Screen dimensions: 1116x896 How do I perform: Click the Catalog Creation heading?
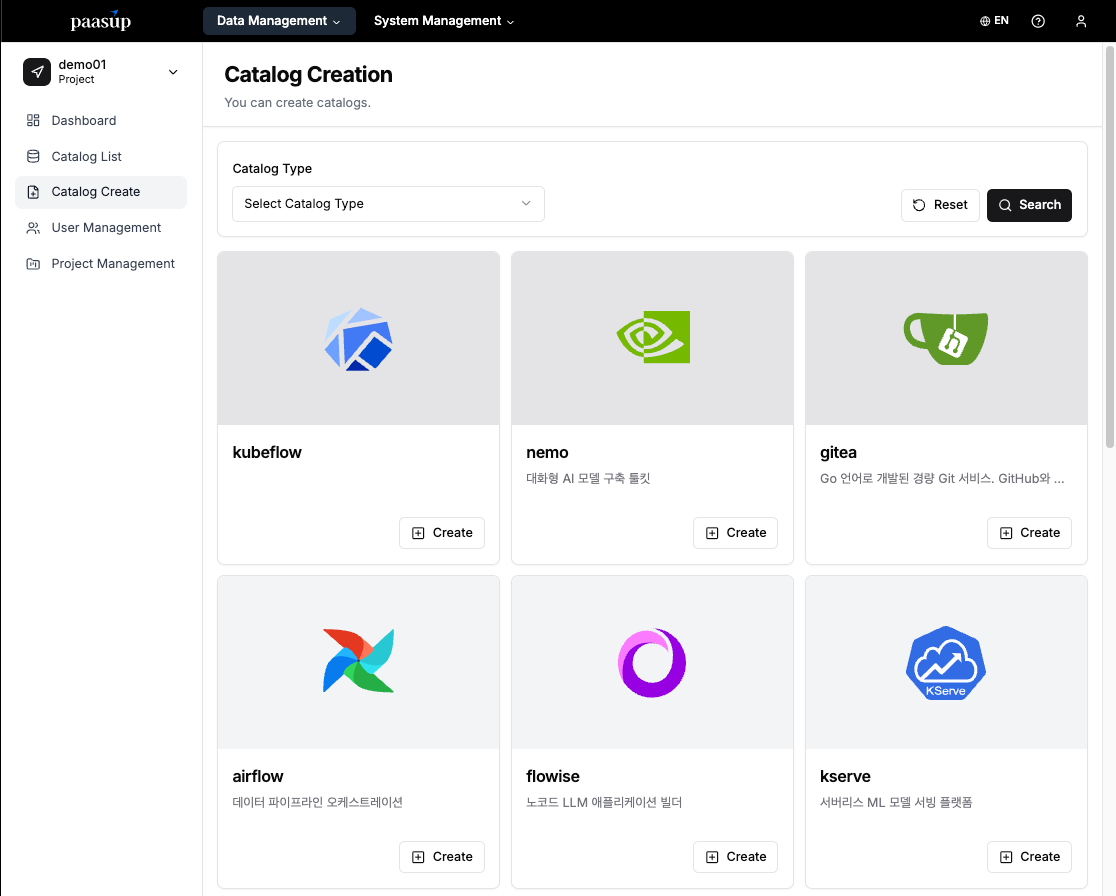[x=308, y=75]
